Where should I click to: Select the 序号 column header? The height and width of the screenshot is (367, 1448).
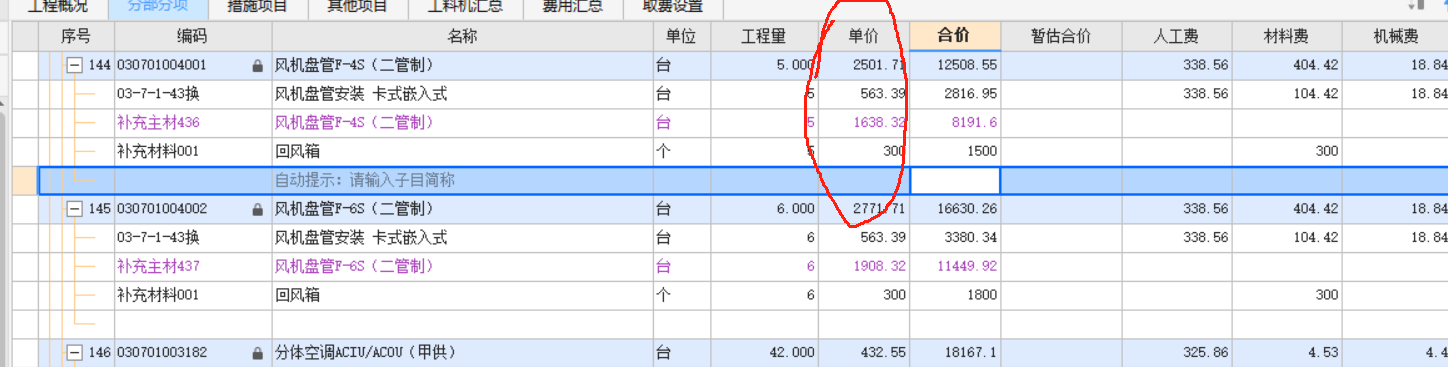[76, 37]
